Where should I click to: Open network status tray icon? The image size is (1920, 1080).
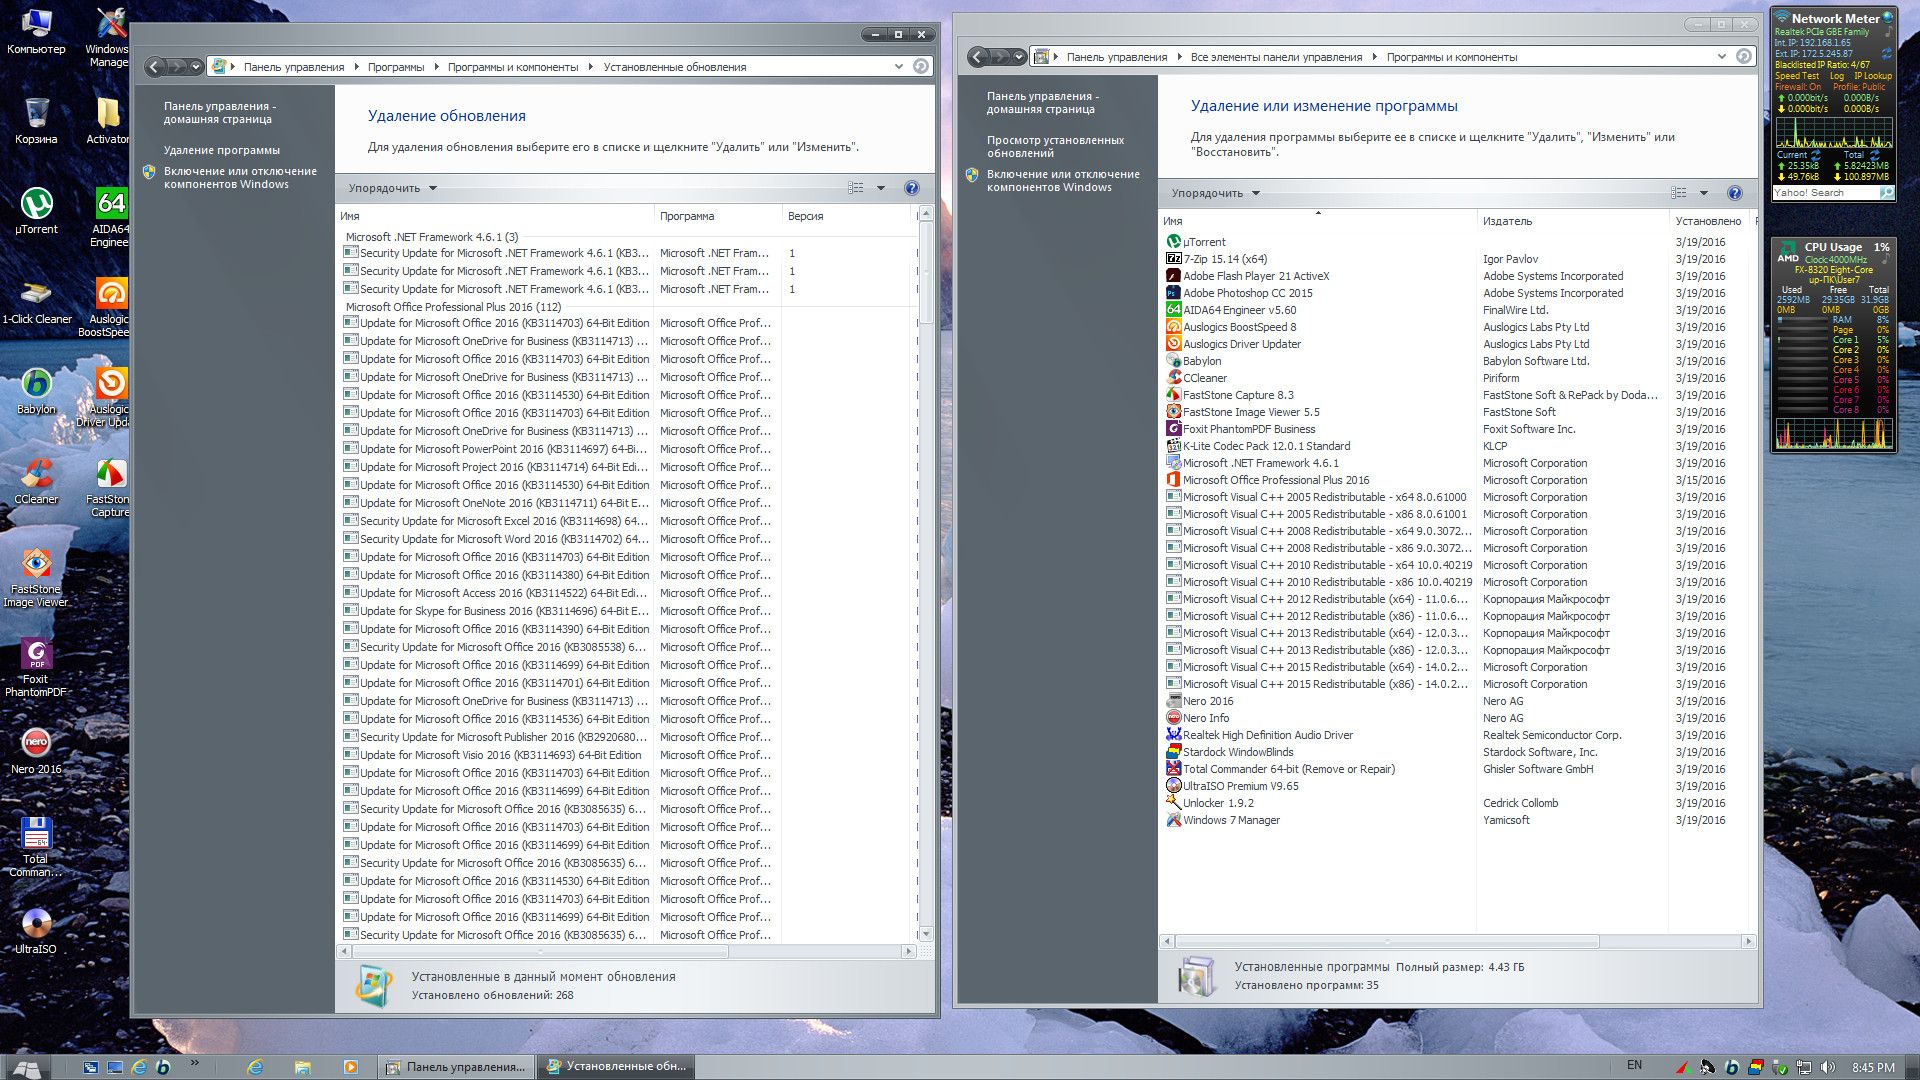(x=1805, y=1067)
